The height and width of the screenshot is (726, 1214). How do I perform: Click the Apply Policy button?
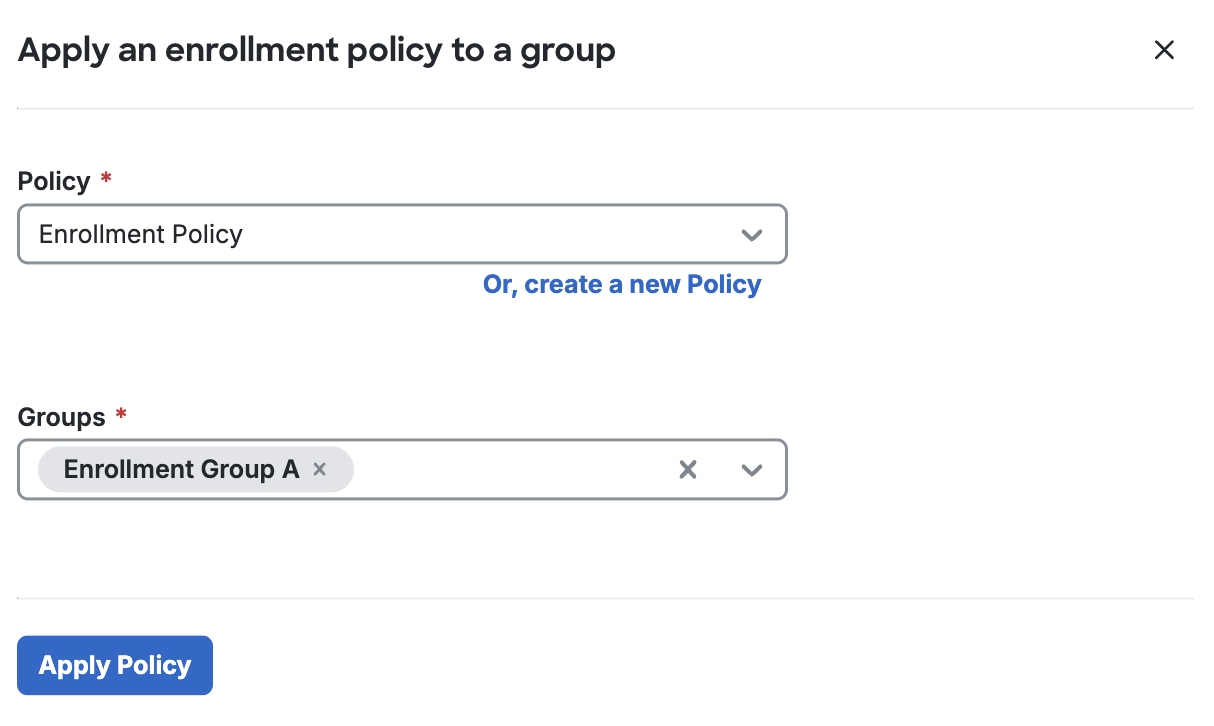click(114, 665)
